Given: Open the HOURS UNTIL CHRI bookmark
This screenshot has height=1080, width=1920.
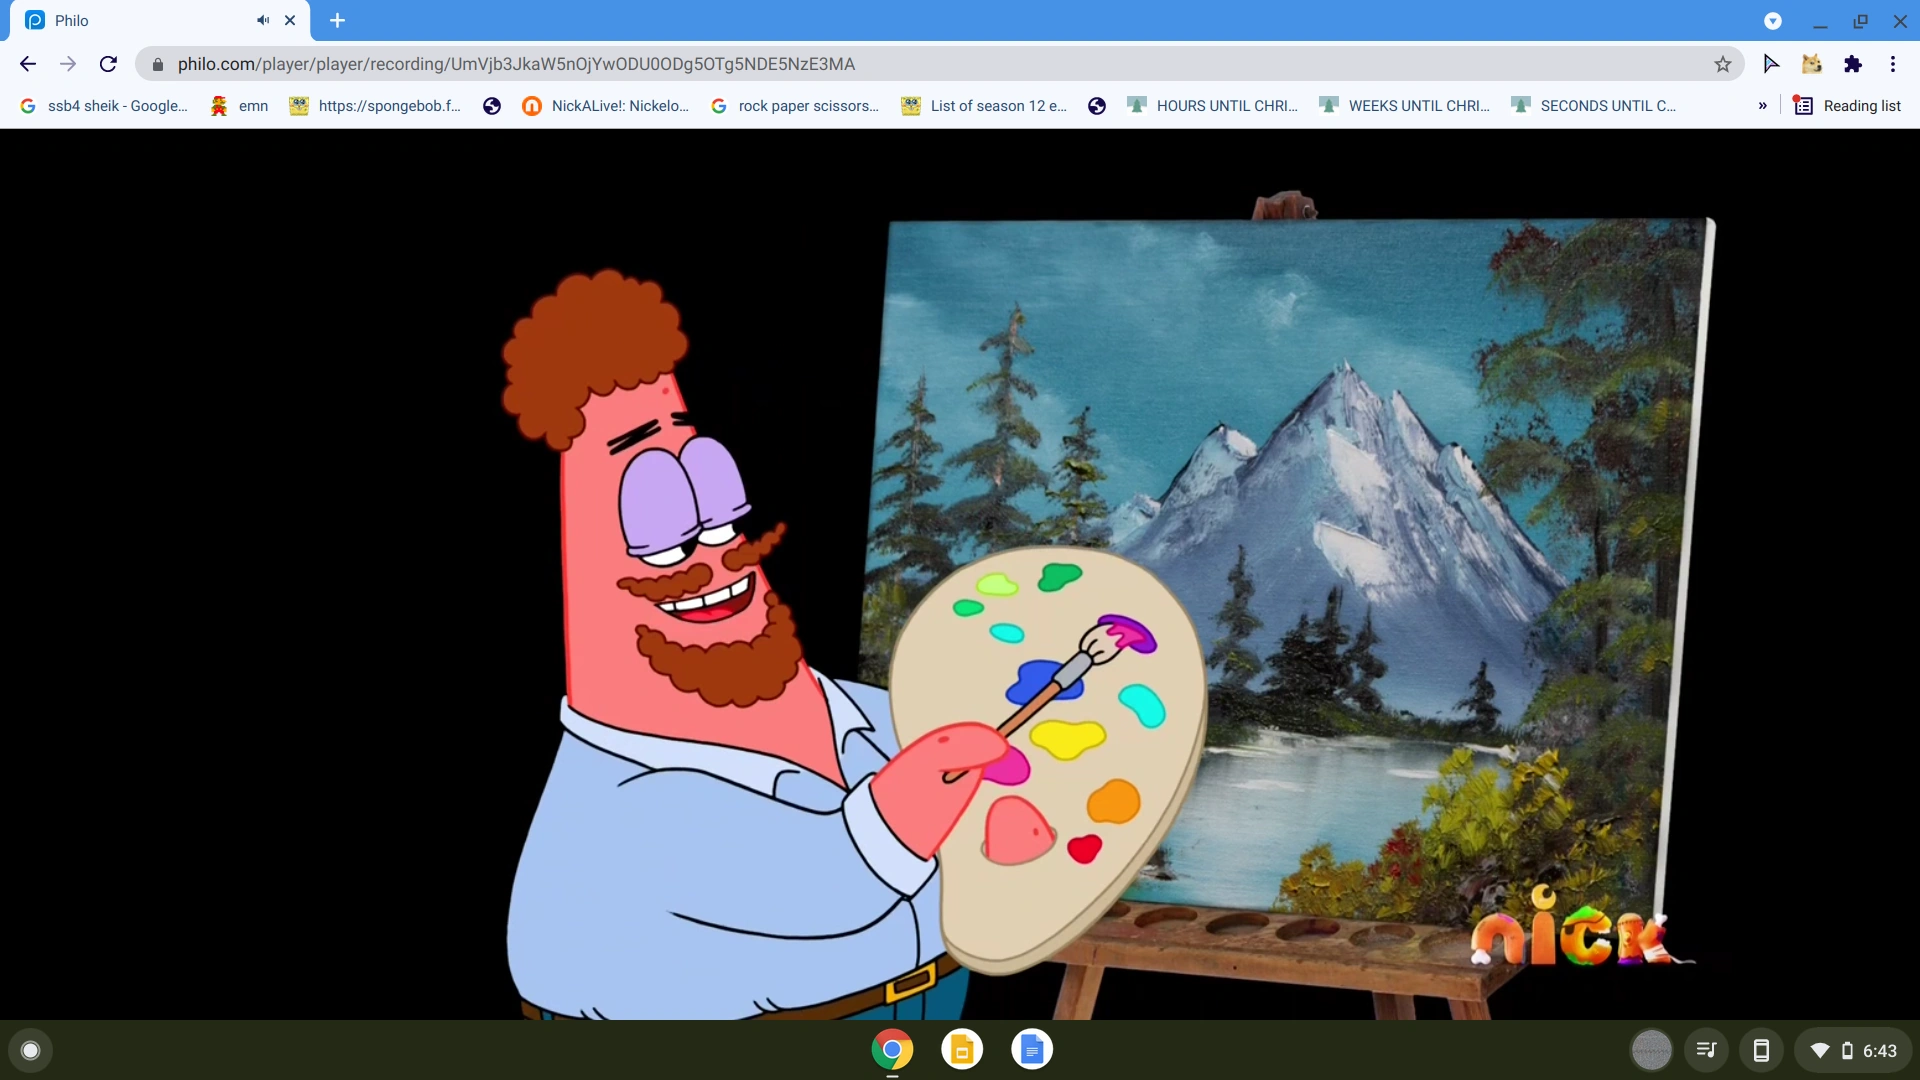Looking at the screenshot, I should point(1212,105).
